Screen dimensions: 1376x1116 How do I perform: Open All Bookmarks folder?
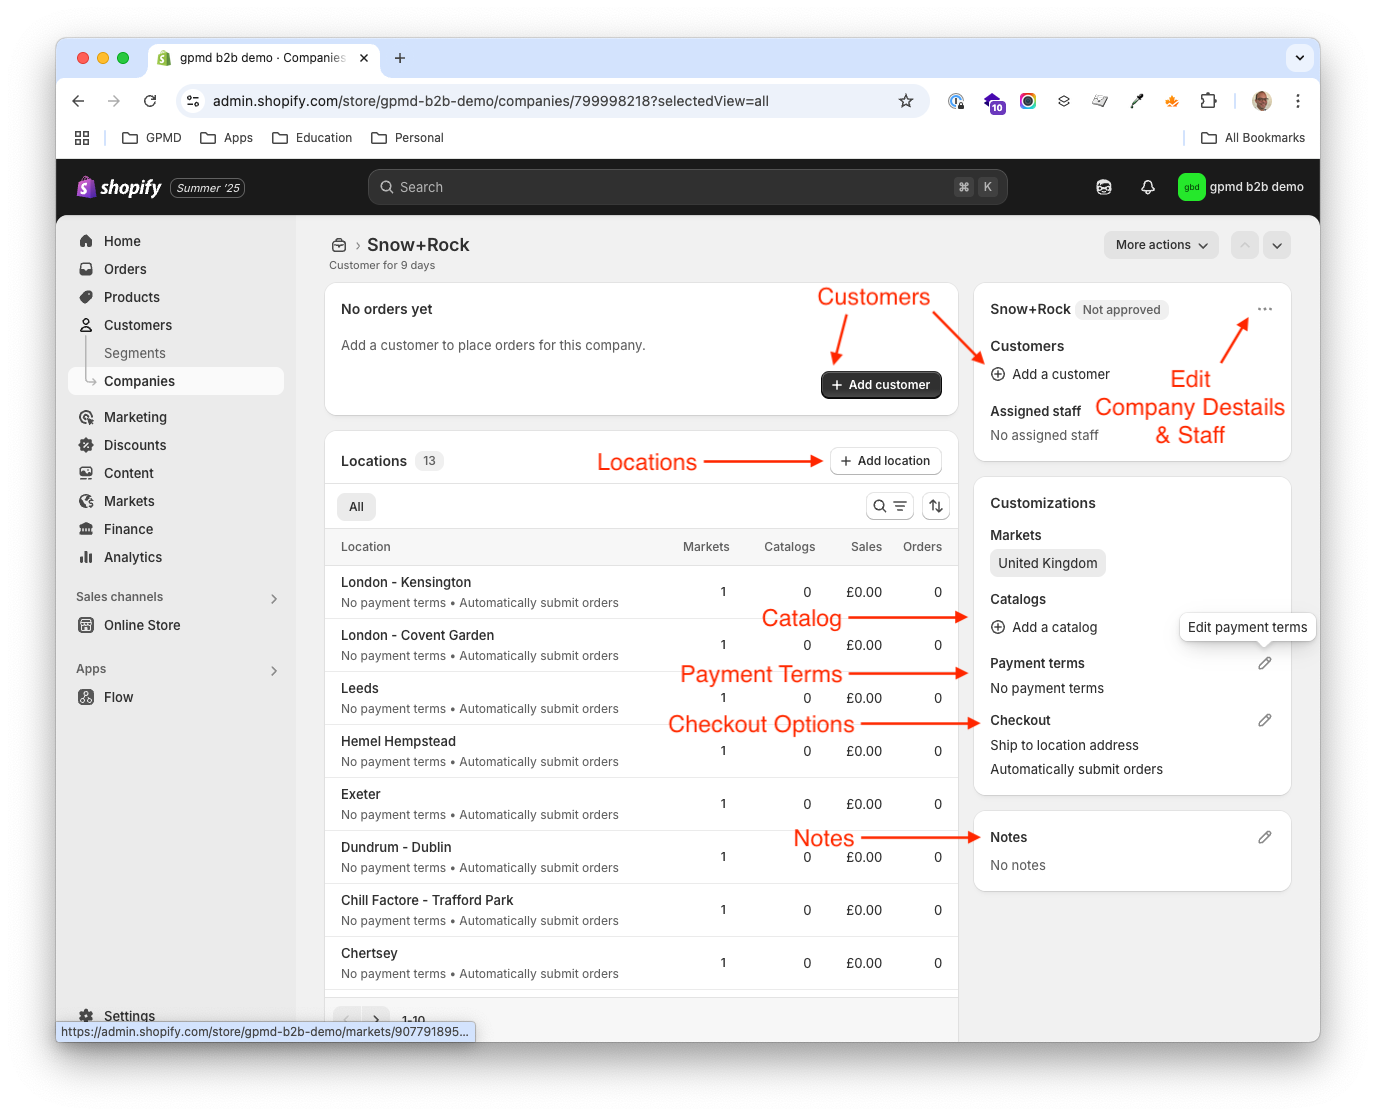coord(1253,138)
